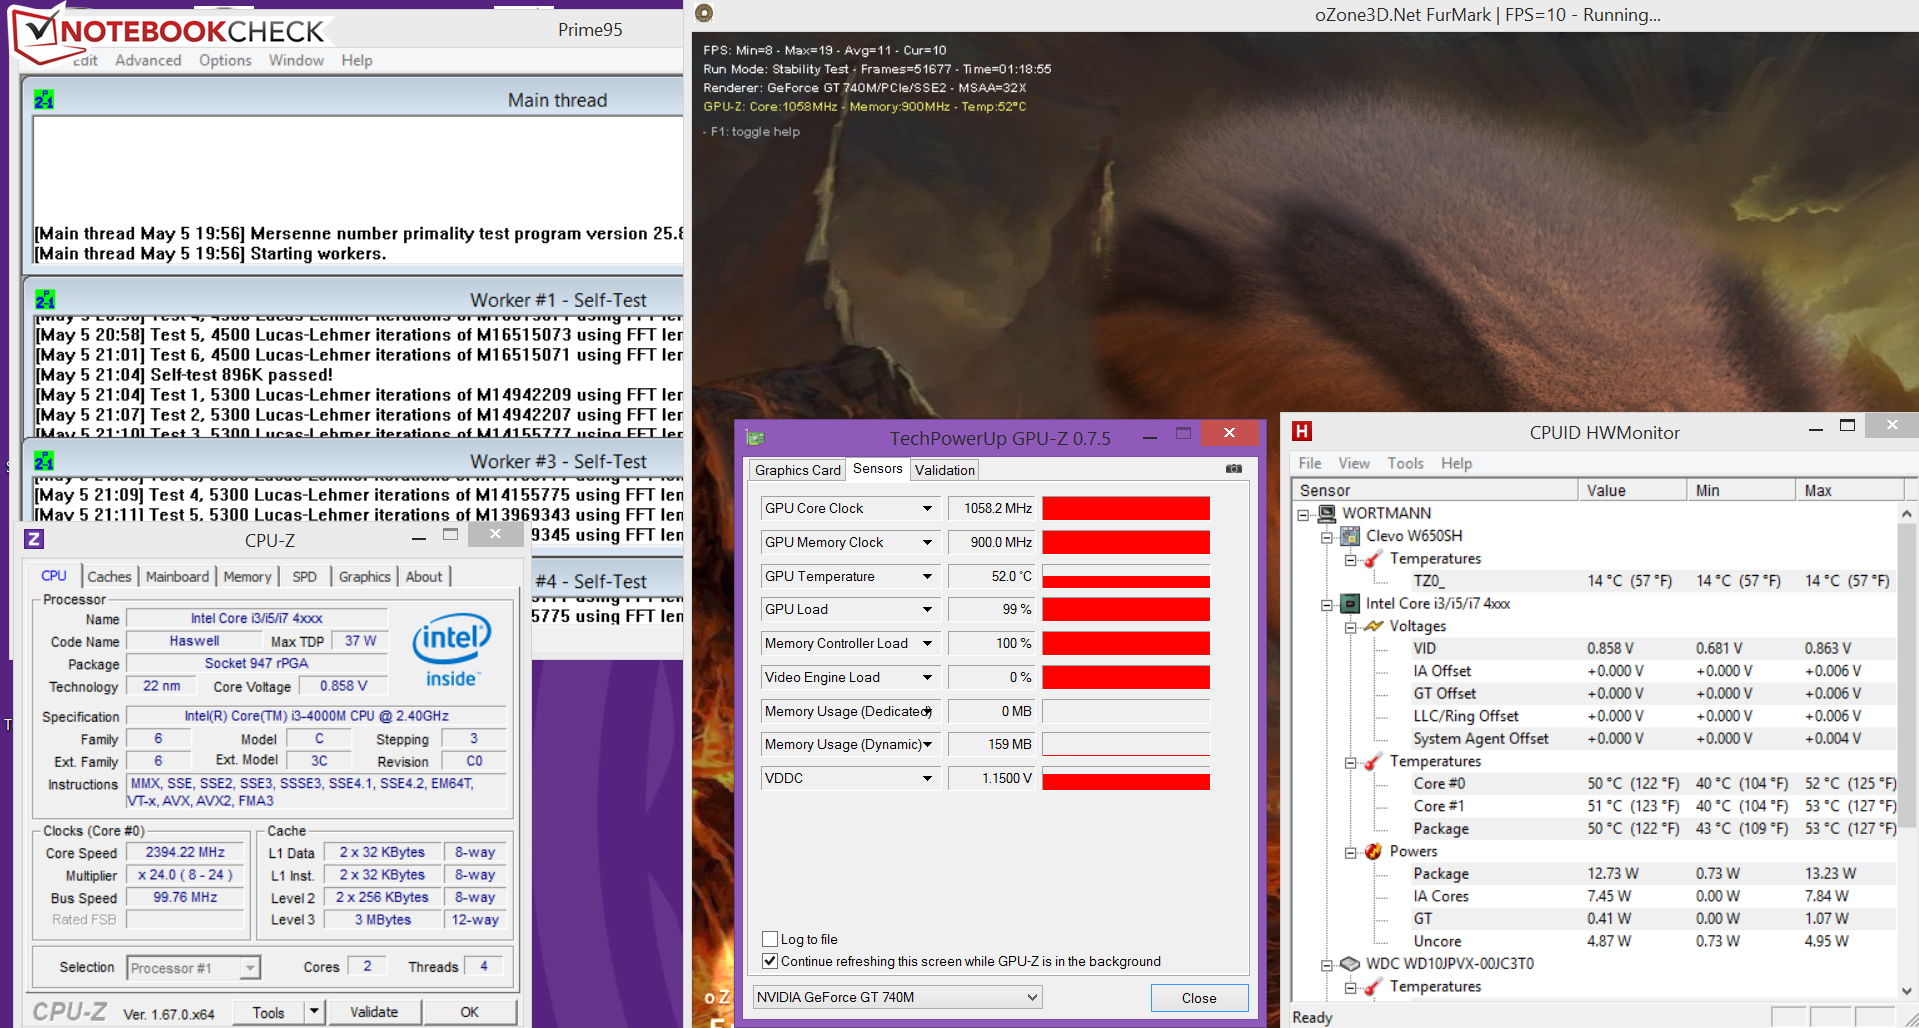1919x1028 pixels.
Task: Open the GPU Load sensor dropdown
Action: point(927,609)
